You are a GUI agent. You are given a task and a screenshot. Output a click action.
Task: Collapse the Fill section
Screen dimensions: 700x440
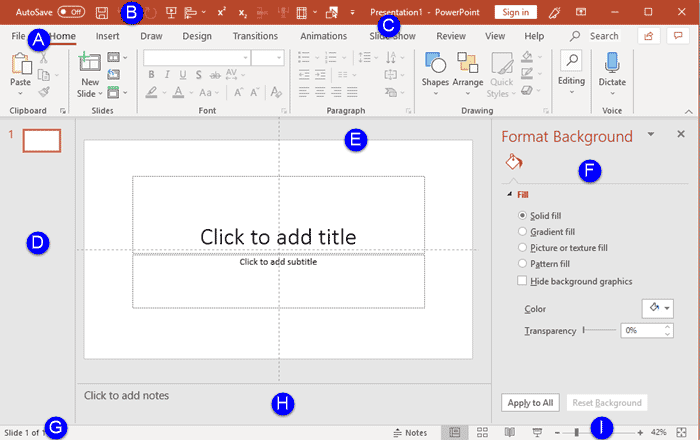pos(509,194)
